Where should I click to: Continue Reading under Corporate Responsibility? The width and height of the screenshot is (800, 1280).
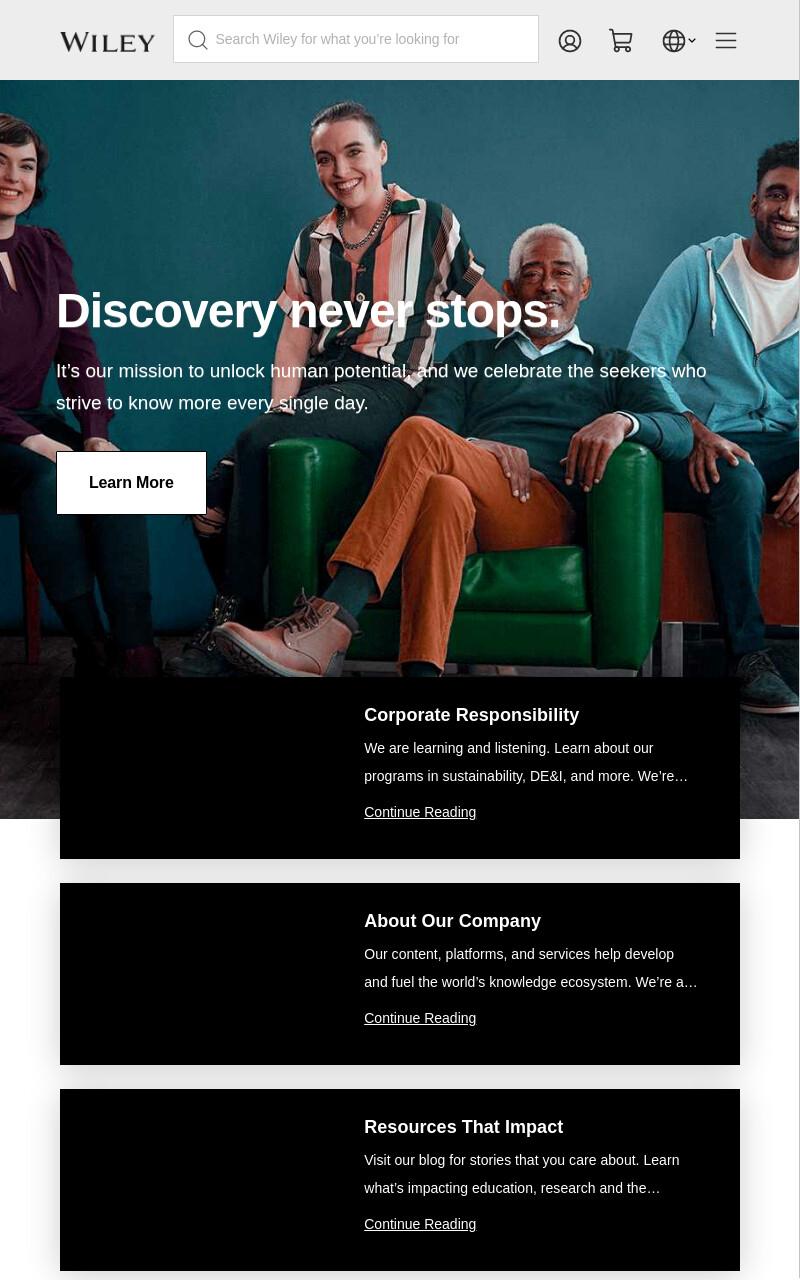(x=420, y=812)
